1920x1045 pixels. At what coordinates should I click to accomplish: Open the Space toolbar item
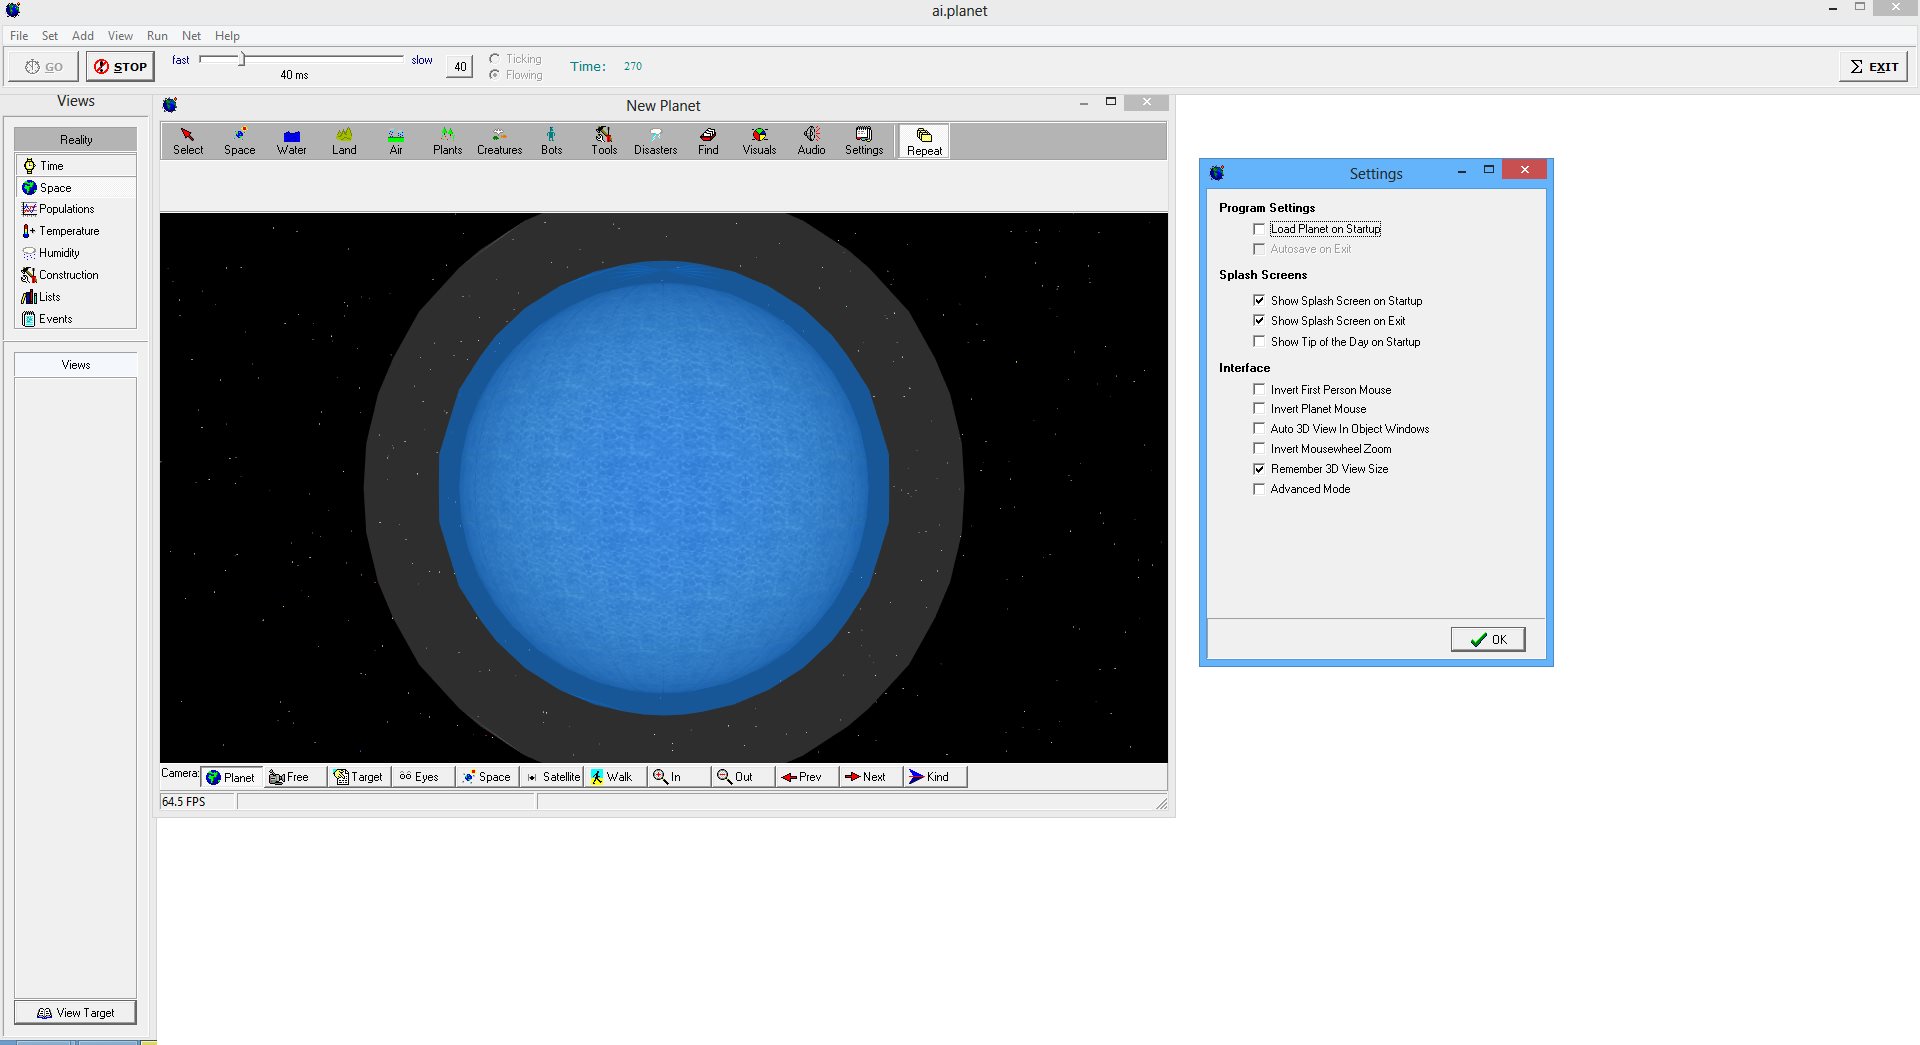[240, 141]
